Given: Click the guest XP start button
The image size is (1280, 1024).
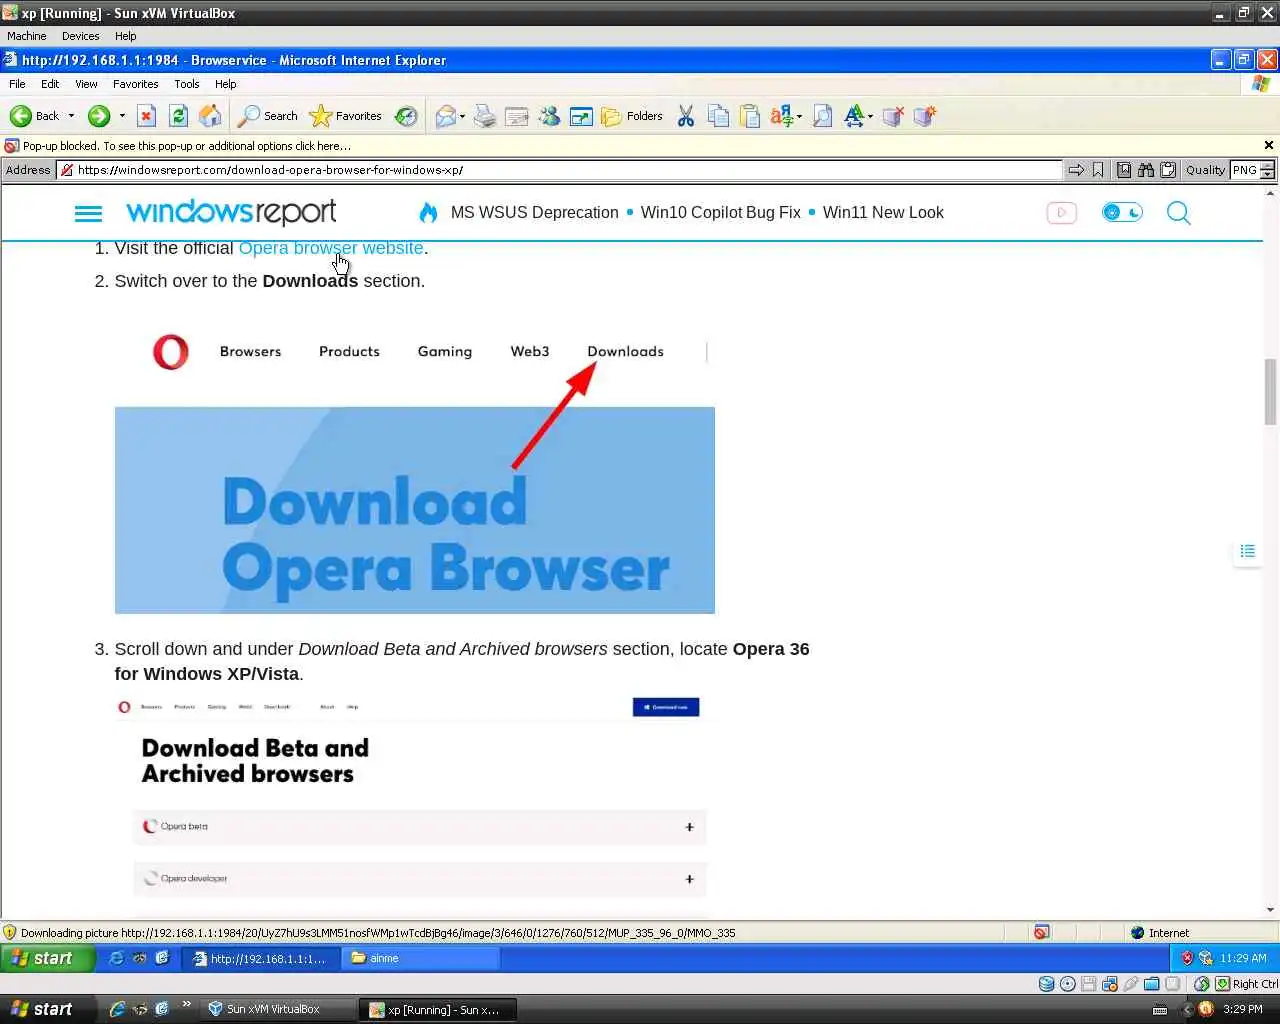Looking at the screenshot, I should [47, 958].
